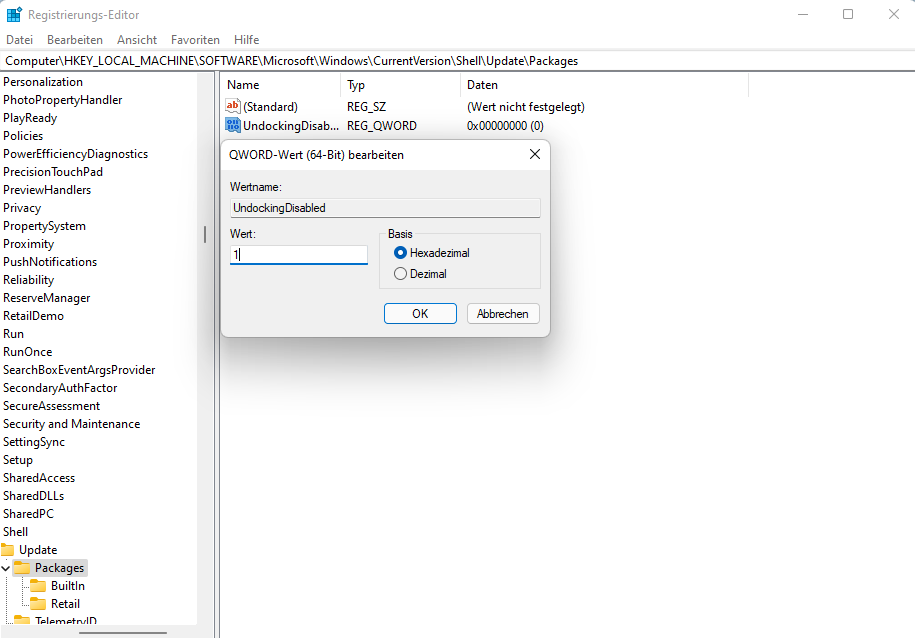The image size is (915, 638).
Task: Select the Hexadezimal radio button
Action: pos(400,253)
